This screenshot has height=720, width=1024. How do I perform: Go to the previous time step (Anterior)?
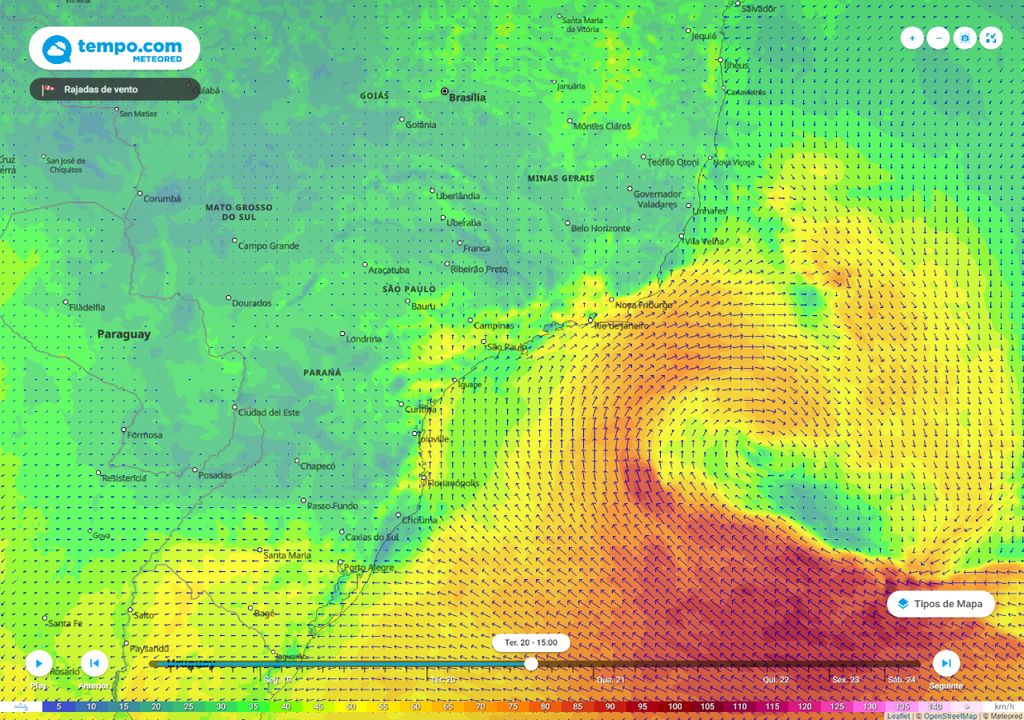click(x=94, y=663)
